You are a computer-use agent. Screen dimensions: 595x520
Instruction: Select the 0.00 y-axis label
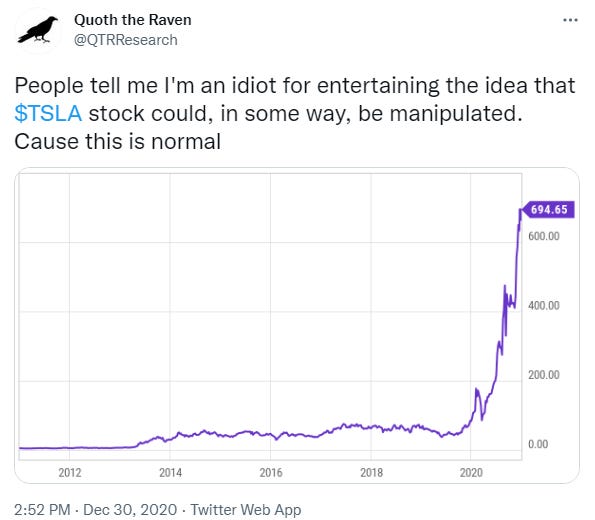tap(538, 444)
